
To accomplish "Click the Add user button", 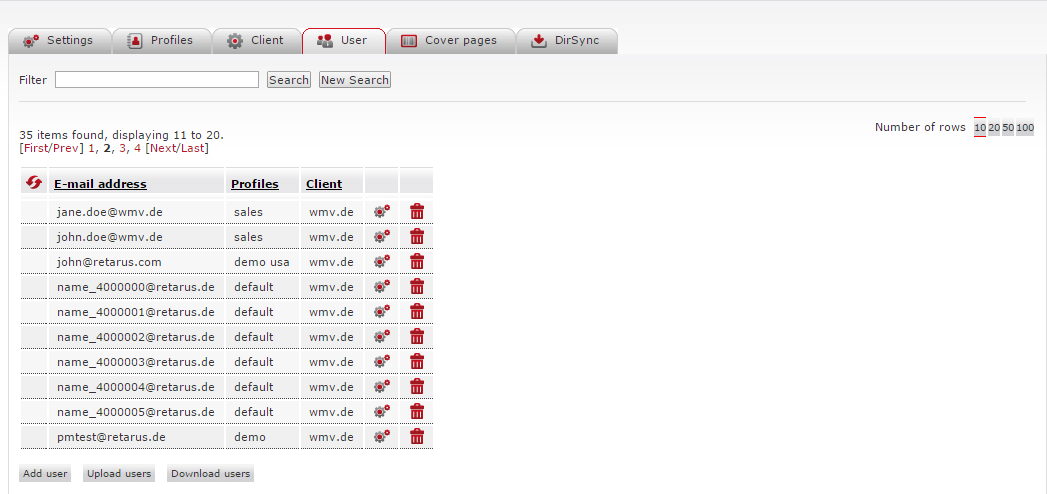I will click(x=45, y=474).
